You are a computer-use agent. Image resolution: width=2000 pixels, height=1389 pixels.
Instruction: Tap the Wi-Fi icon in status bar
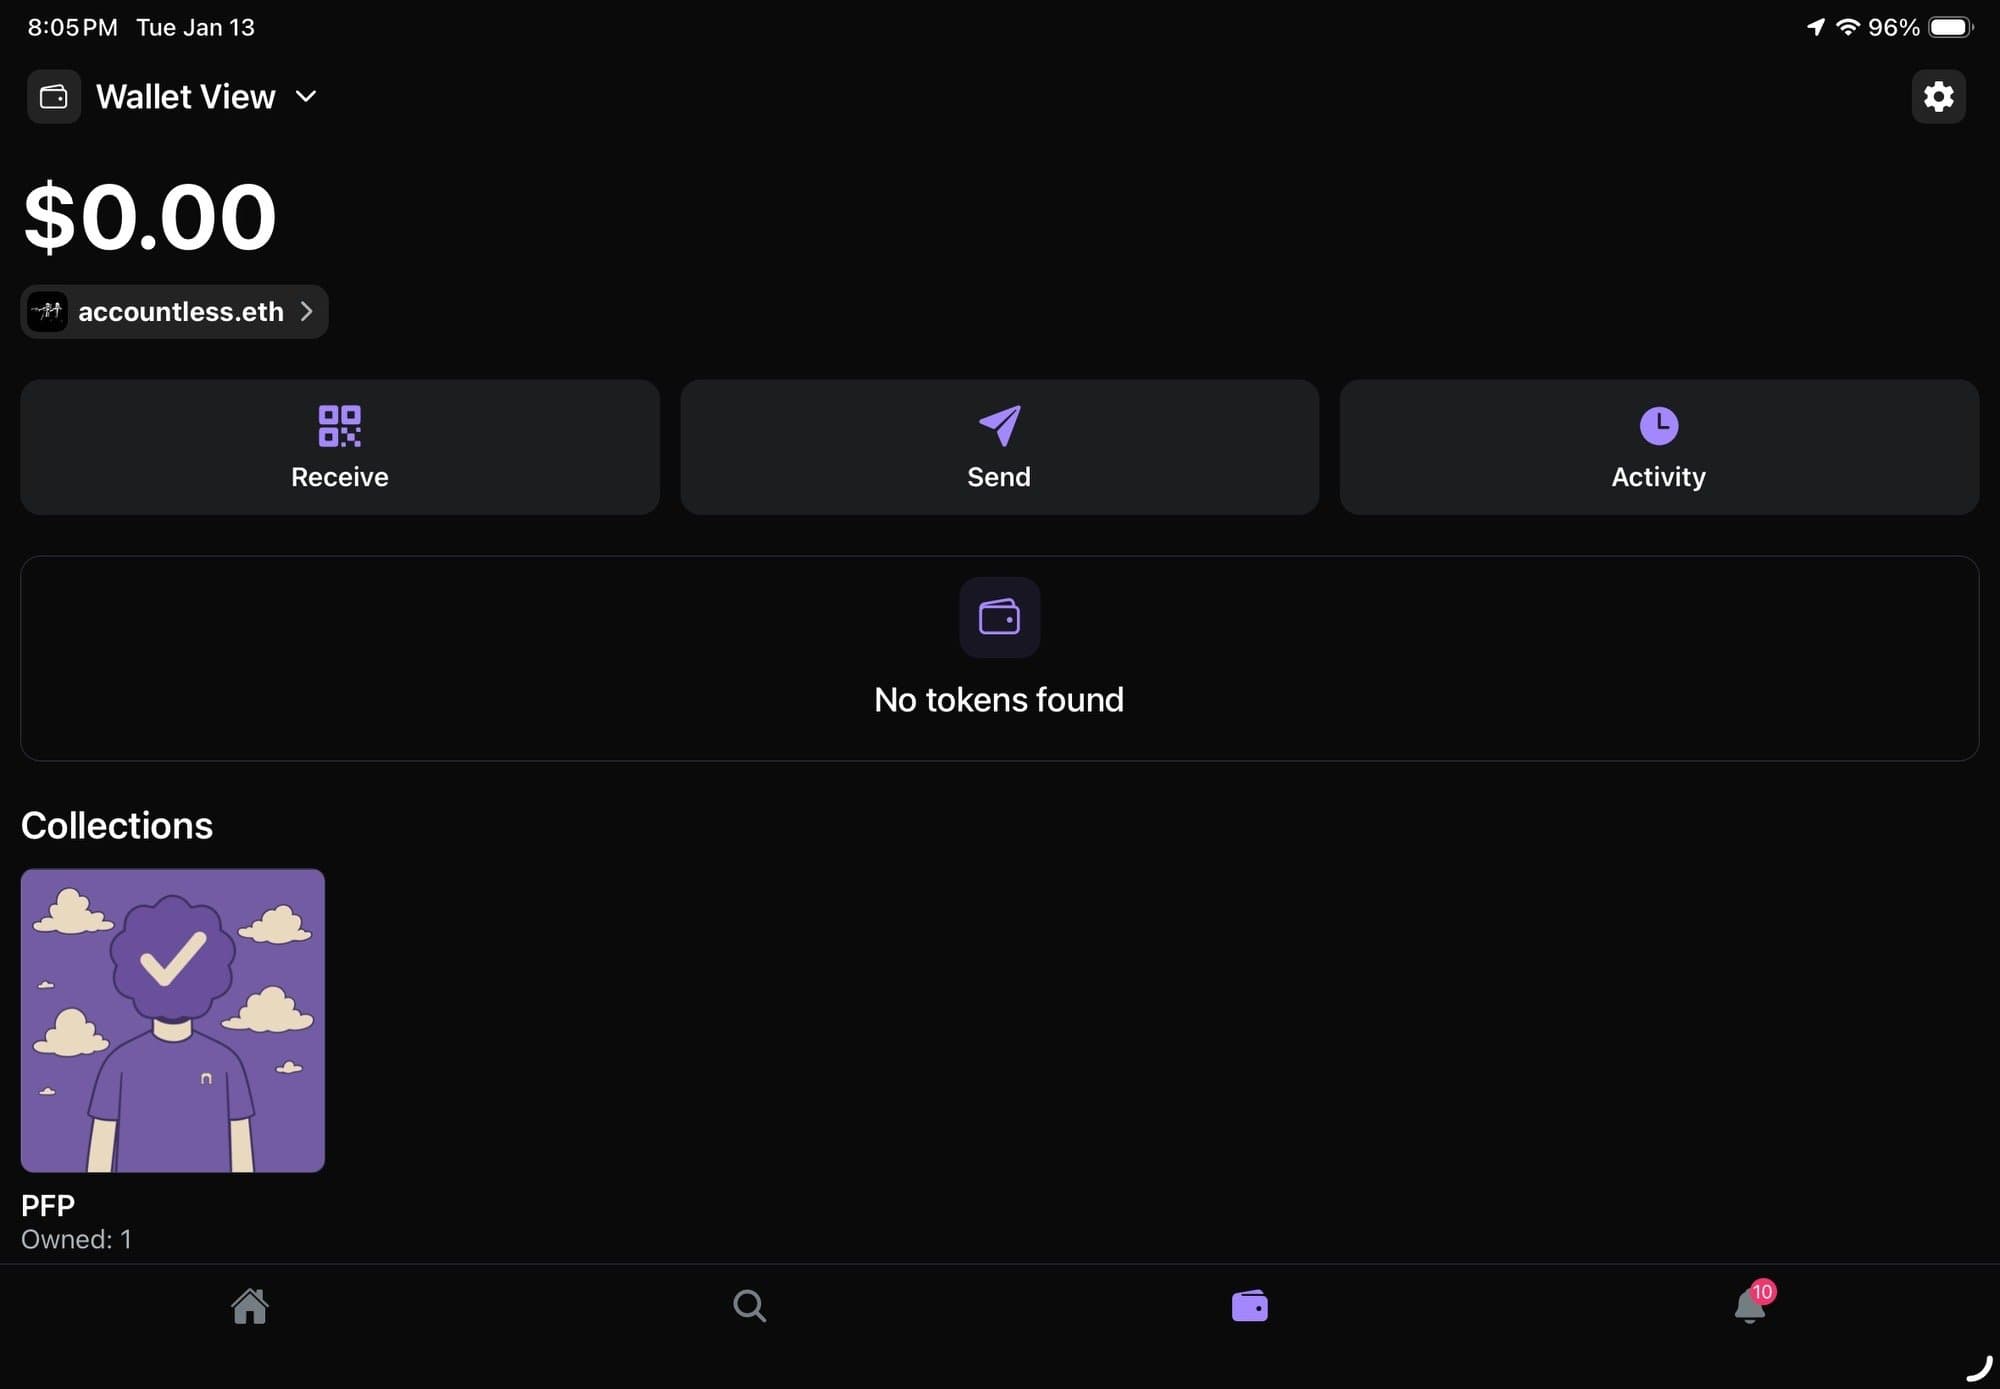(x=1847, y=27)
